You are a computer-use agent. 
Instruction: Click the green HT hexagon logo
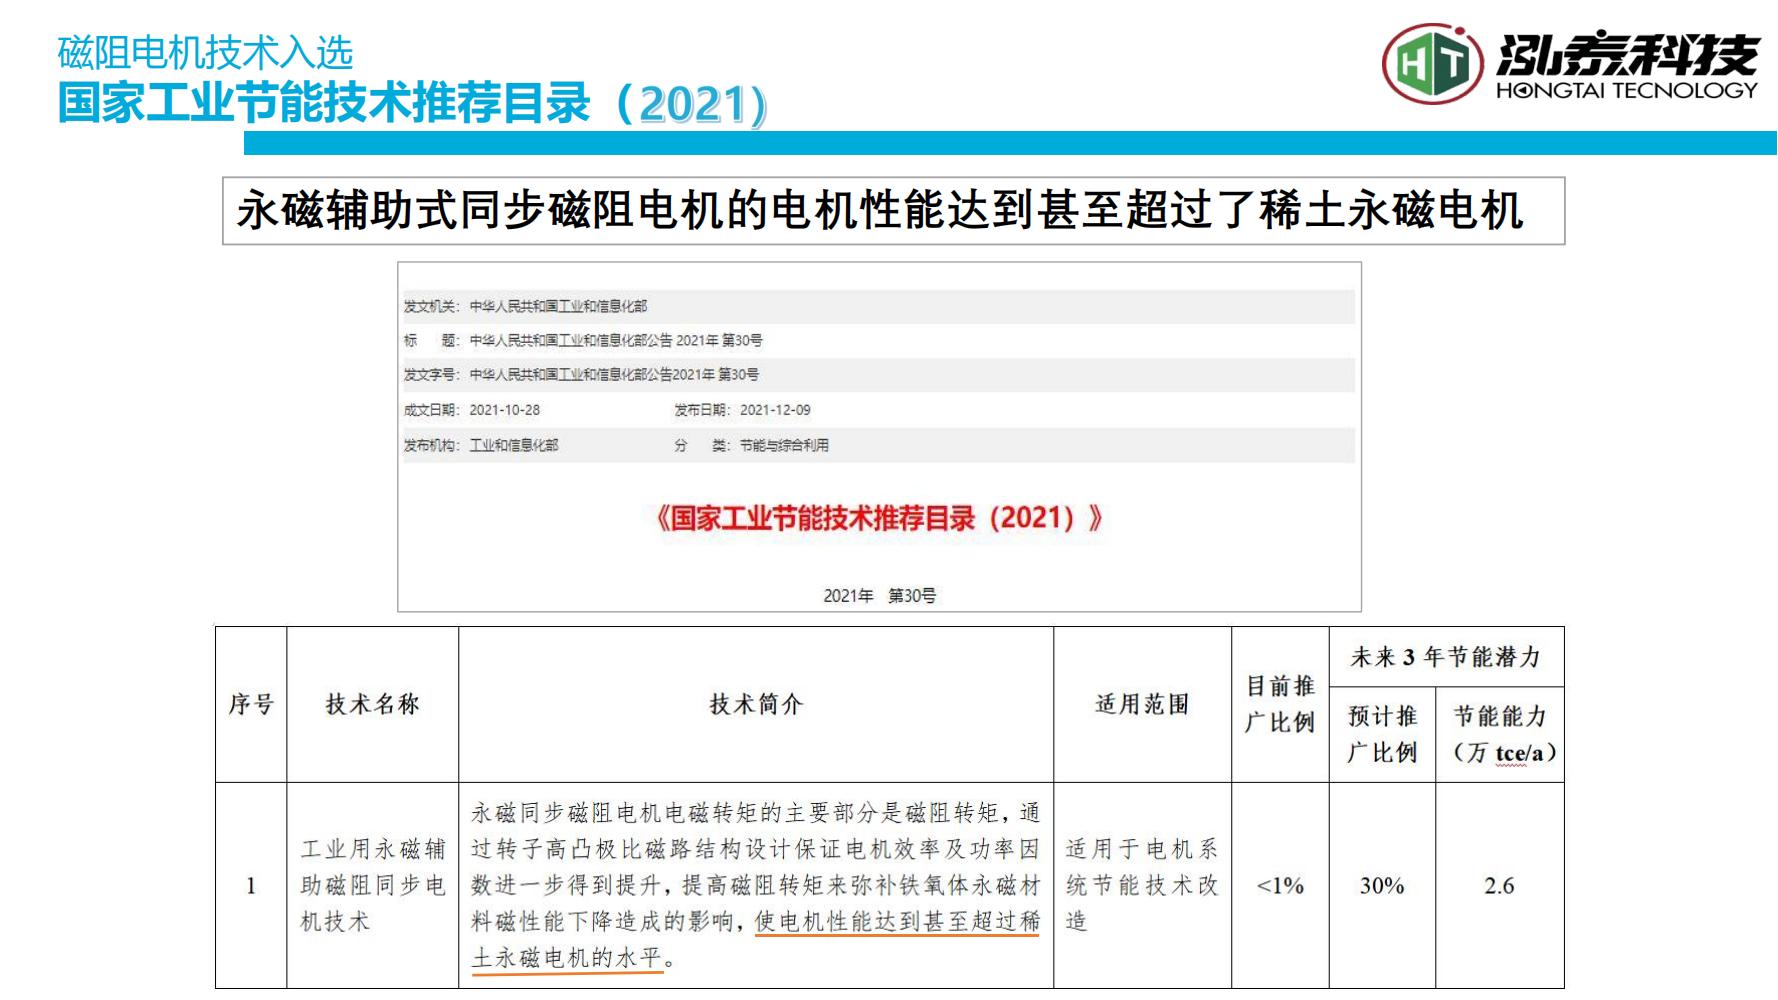pyautogui.click(x=1432, y=65)
